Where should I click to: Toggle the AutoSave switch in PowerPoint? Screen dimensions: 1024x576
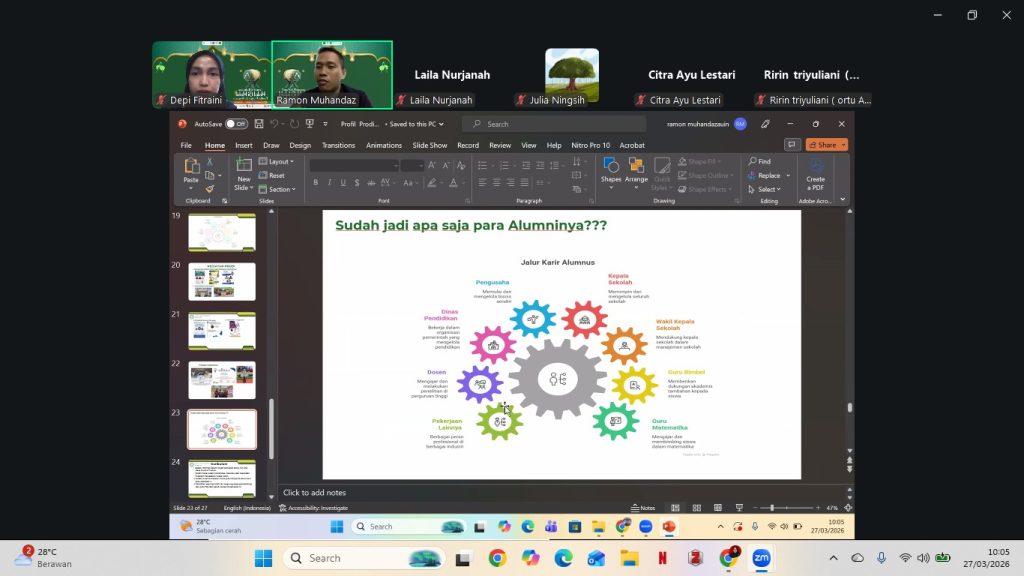(236, 124)
